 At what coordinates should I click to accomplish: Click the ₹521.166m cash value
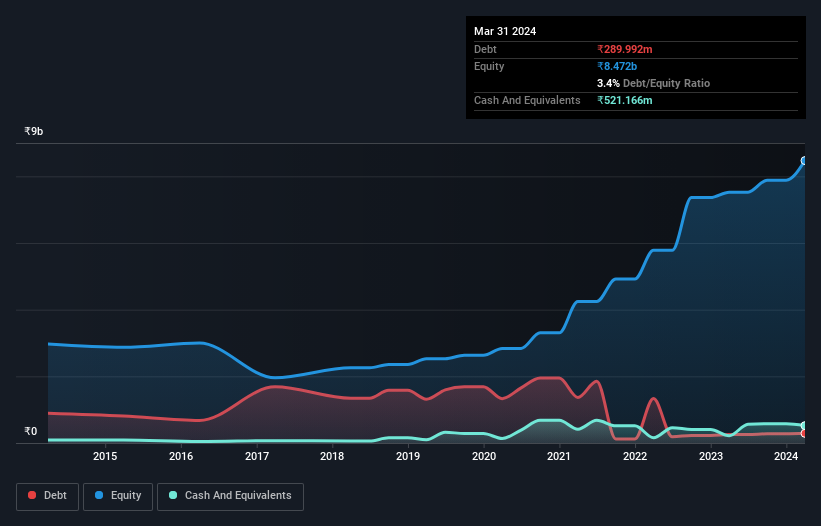pyautogui.click(x=625, y=100)
